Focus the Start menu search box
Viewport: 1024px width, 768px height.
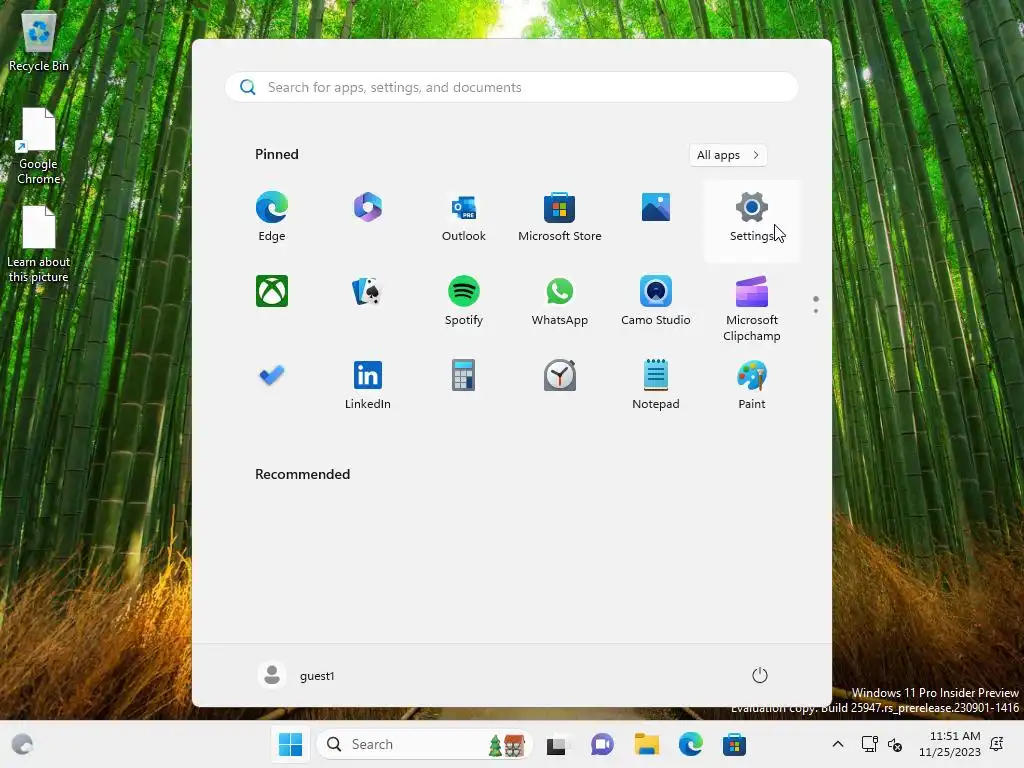pyautogui.click(x=511, y=88)
